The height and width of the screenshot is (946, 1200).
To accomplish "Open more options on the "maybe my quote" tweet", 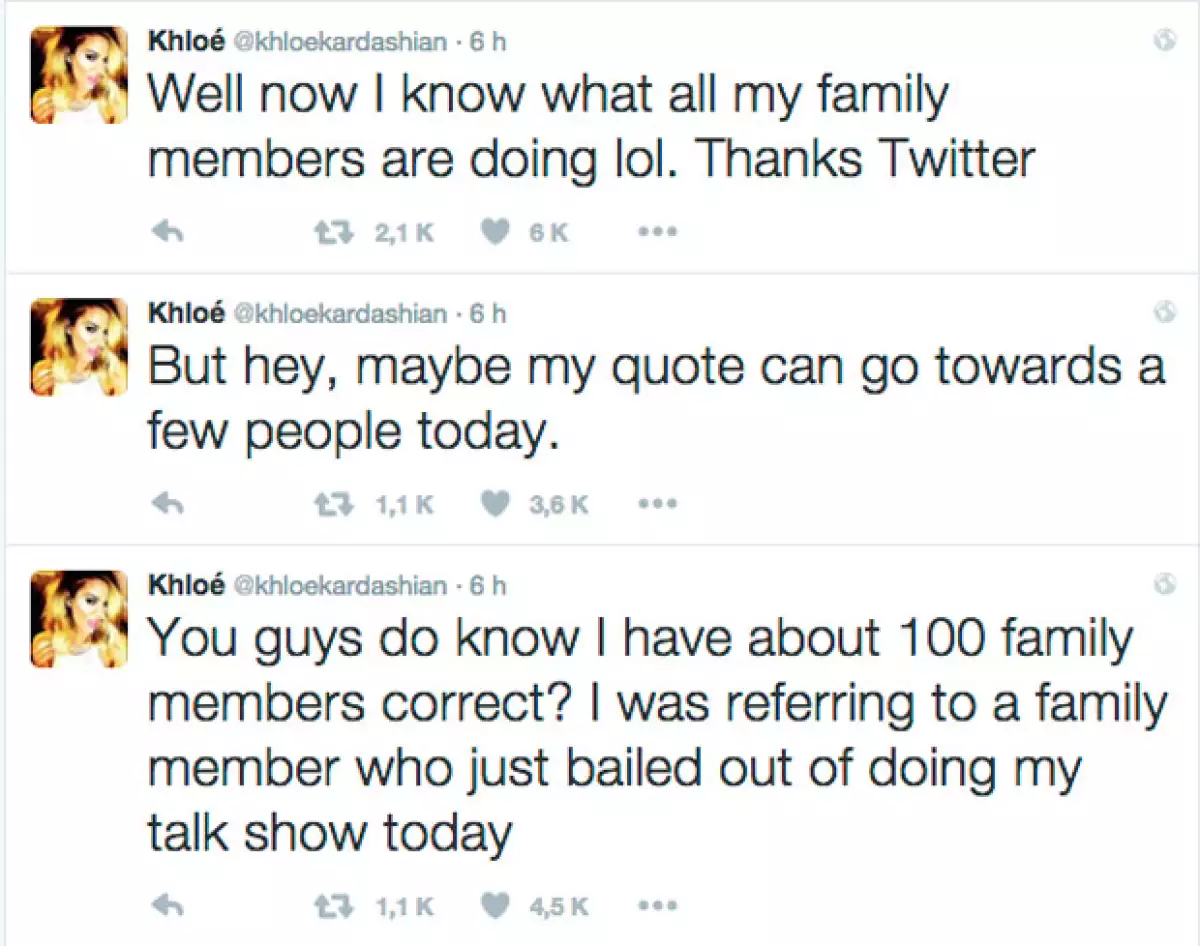I will pyautogui.click(x=657, y=506).
